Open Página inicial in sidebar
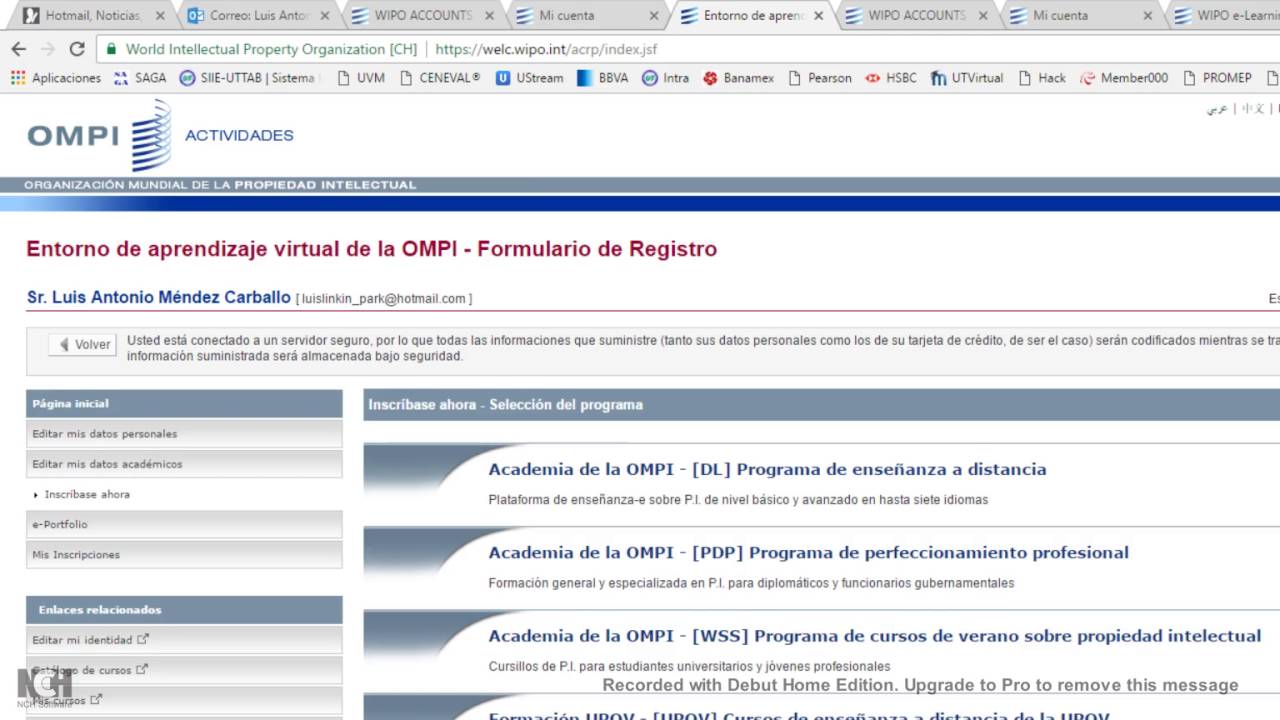This screenshot has height=720, width=1280. coord(184,404)
